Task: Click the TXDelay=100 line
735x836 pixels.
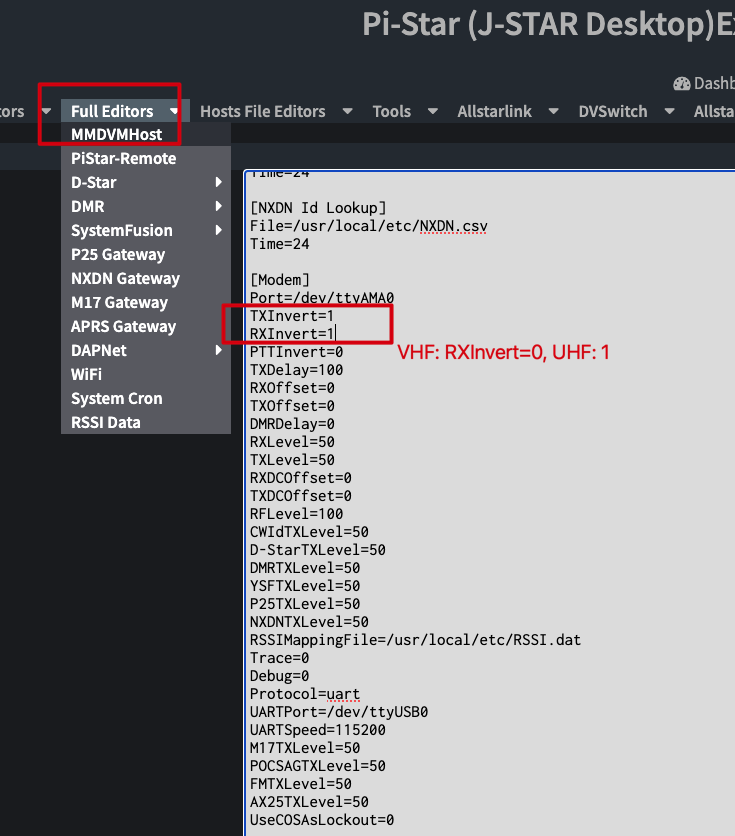Action: [x=296, y=370]
